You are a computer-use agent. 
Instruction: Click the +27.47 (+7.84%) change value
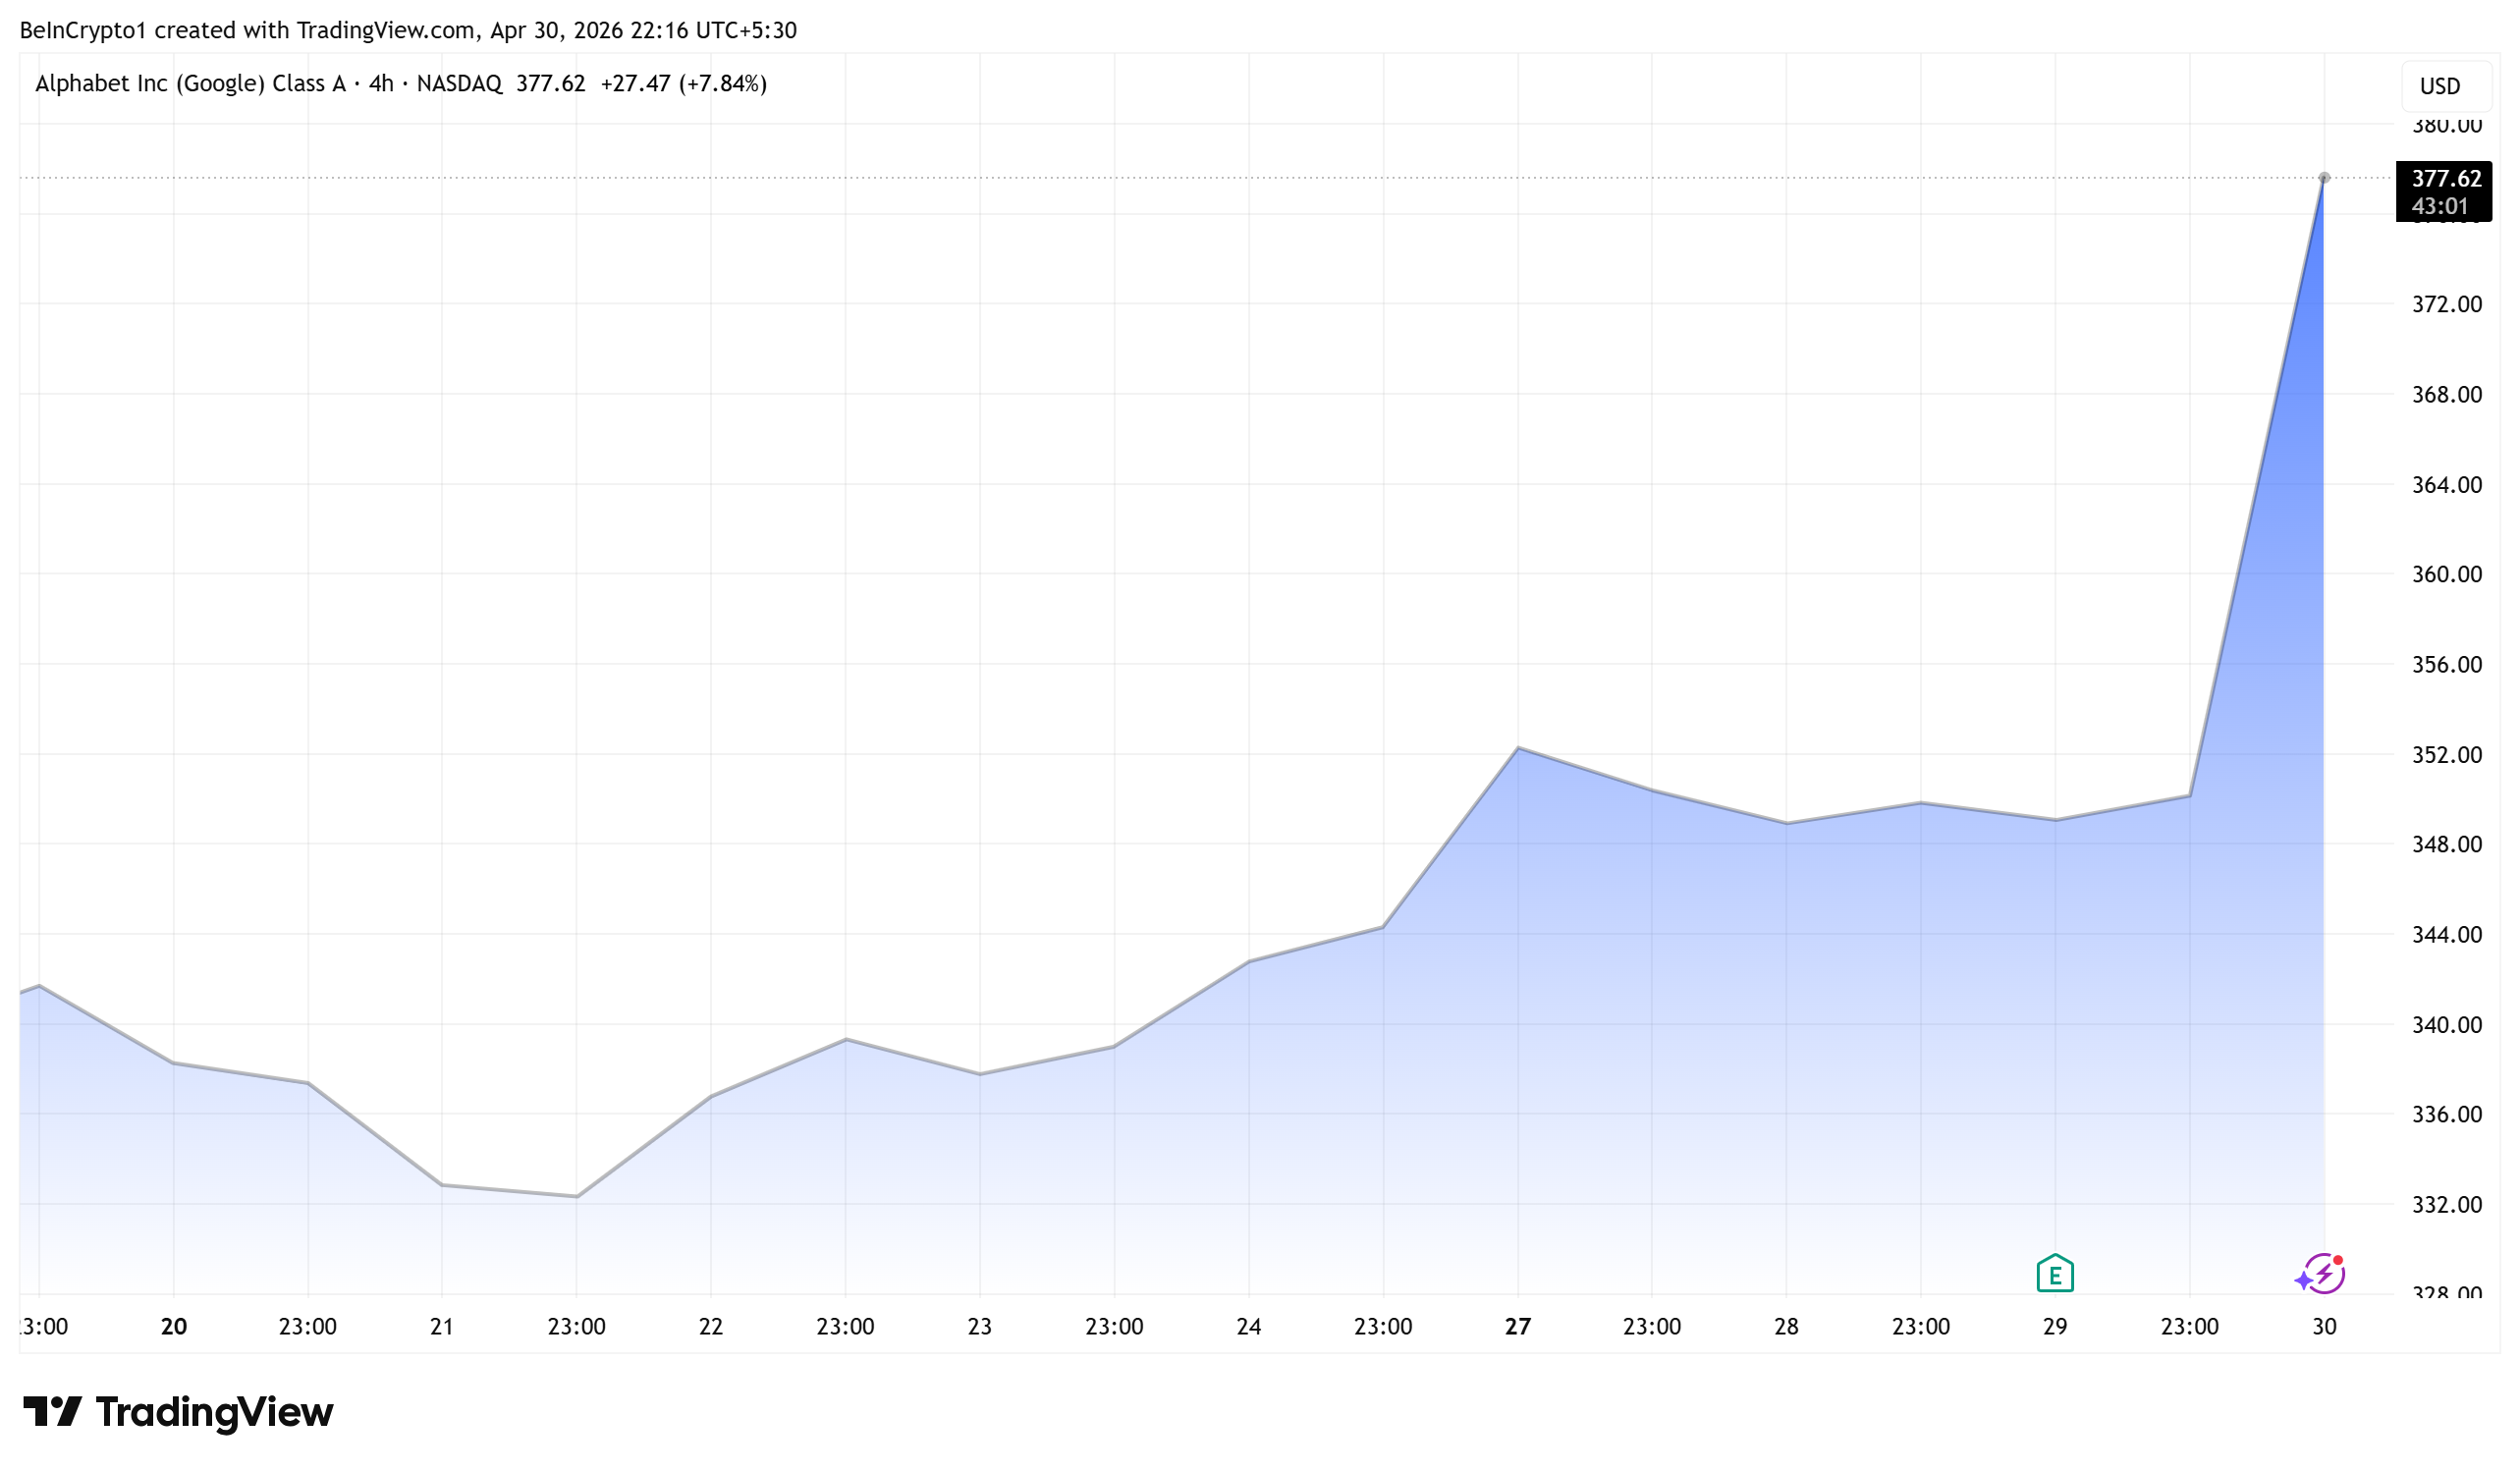(x=683, y=83)
